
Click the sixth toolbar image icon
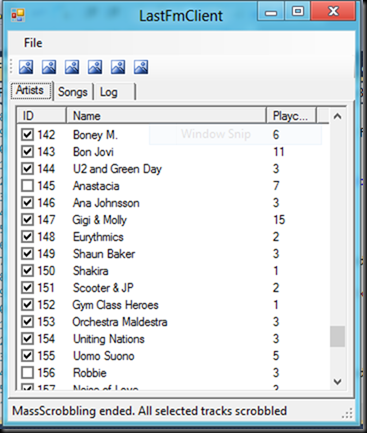tap(141, 67)
